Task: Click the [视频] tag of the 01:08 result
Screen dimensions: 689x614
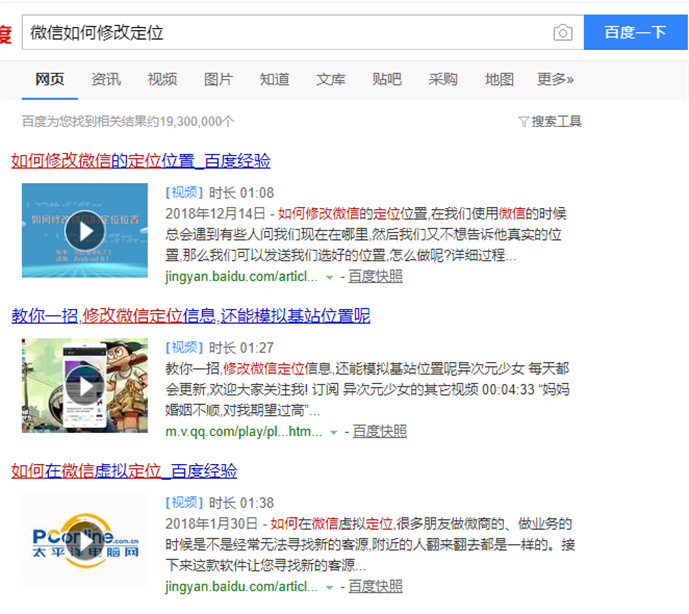Action: tap(184, 193)
